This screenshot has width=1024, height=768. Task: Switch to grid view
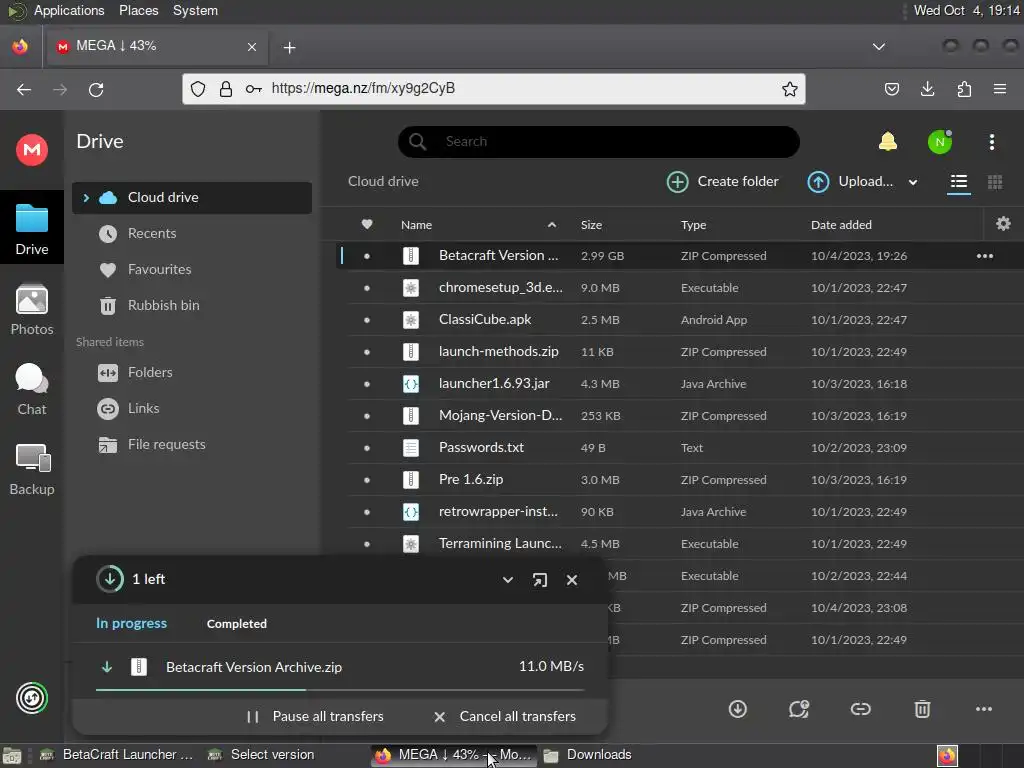pos(995,182)
